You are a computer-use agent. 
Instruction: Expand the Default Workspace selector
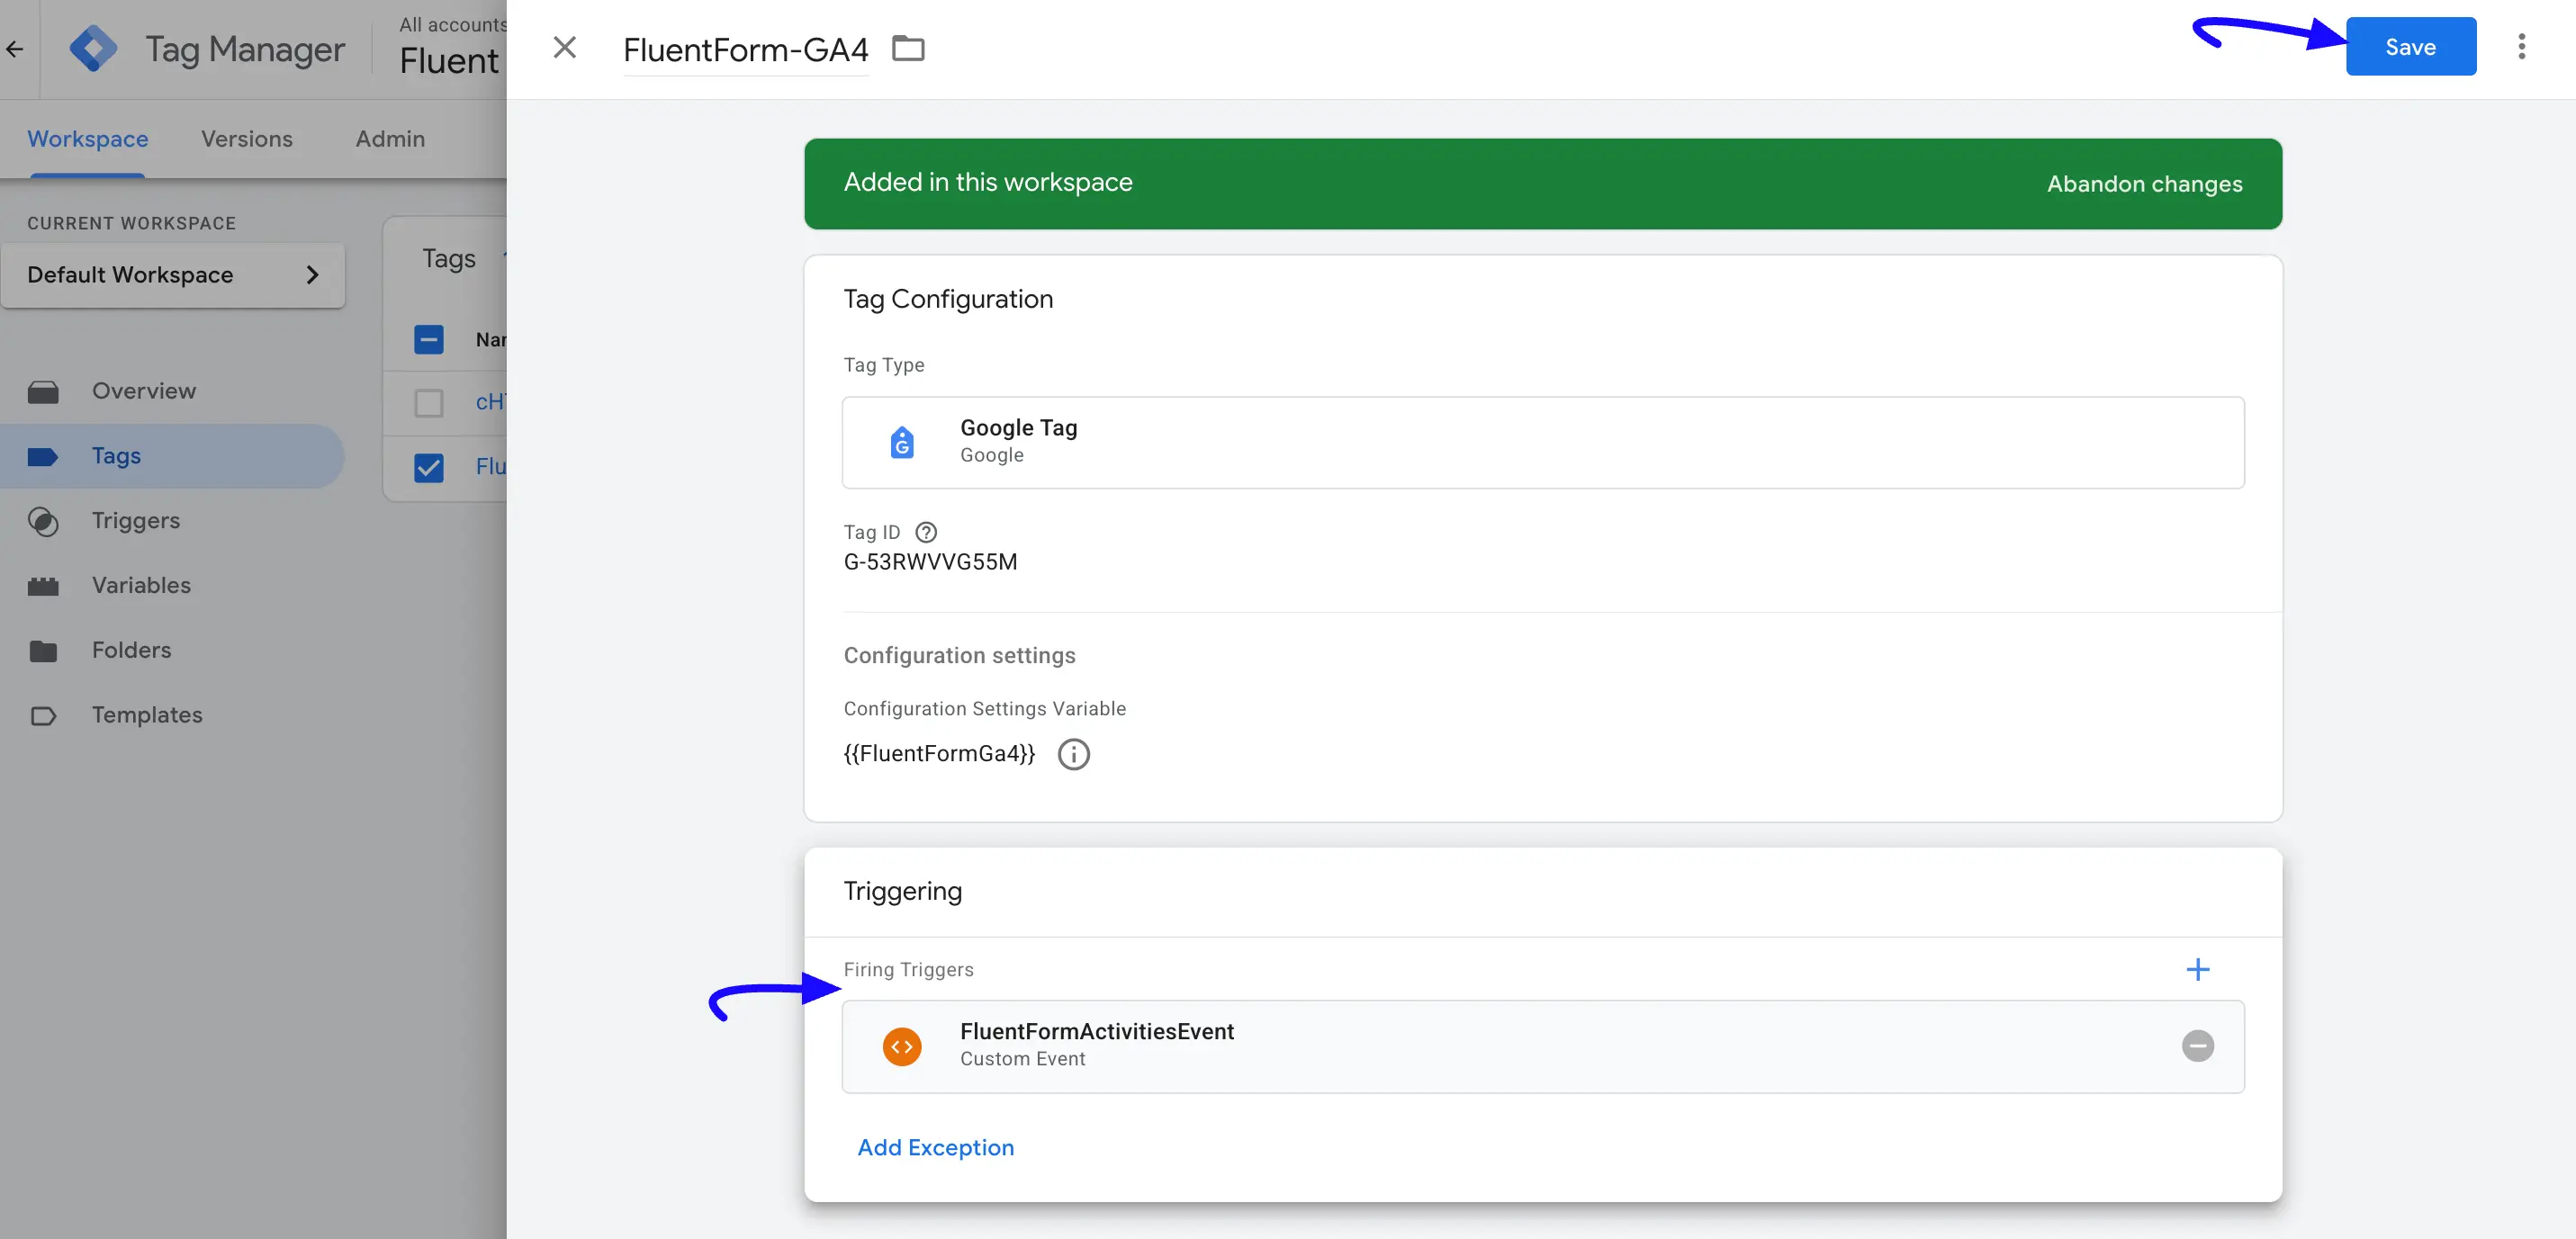pos(173,274)
